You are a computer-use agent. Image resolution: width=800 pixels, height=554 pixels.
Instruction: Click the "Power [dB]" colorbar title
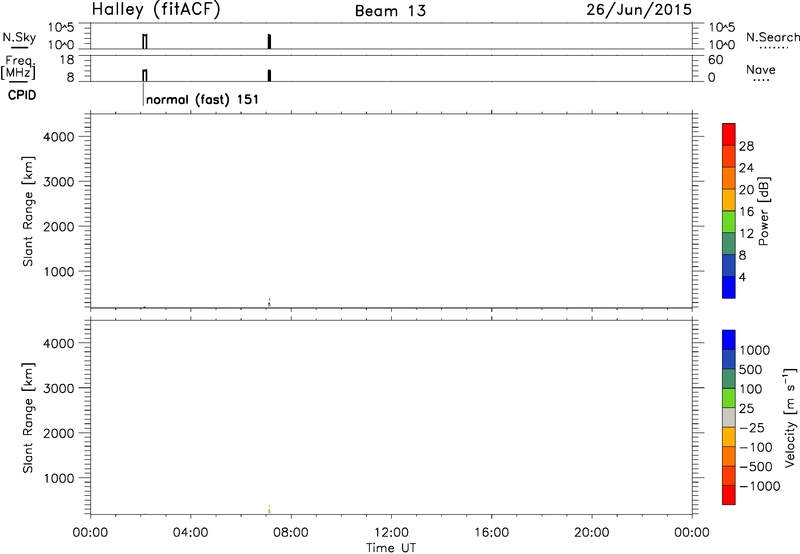[x=764, y=211]
